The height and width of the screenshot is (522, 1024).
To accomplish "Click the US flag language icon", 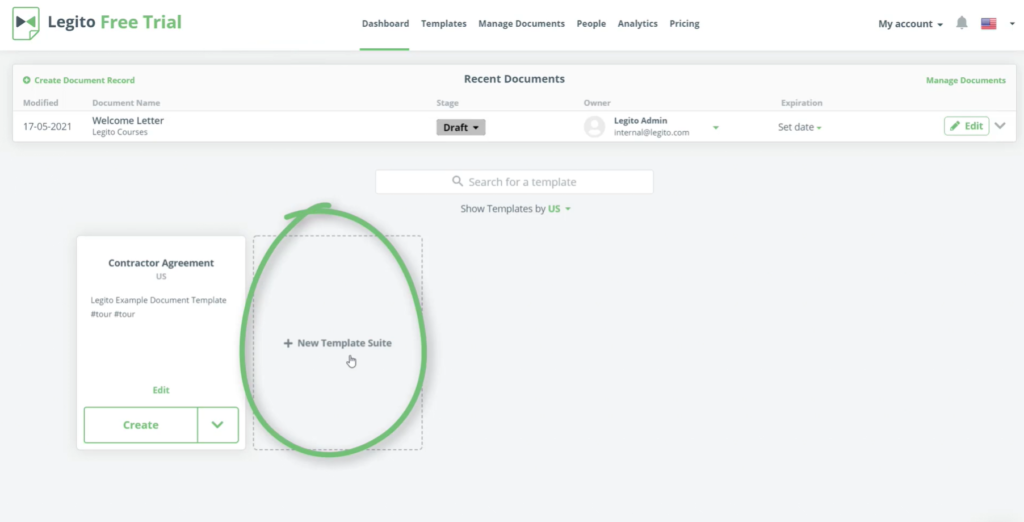I will pos(989,24).
